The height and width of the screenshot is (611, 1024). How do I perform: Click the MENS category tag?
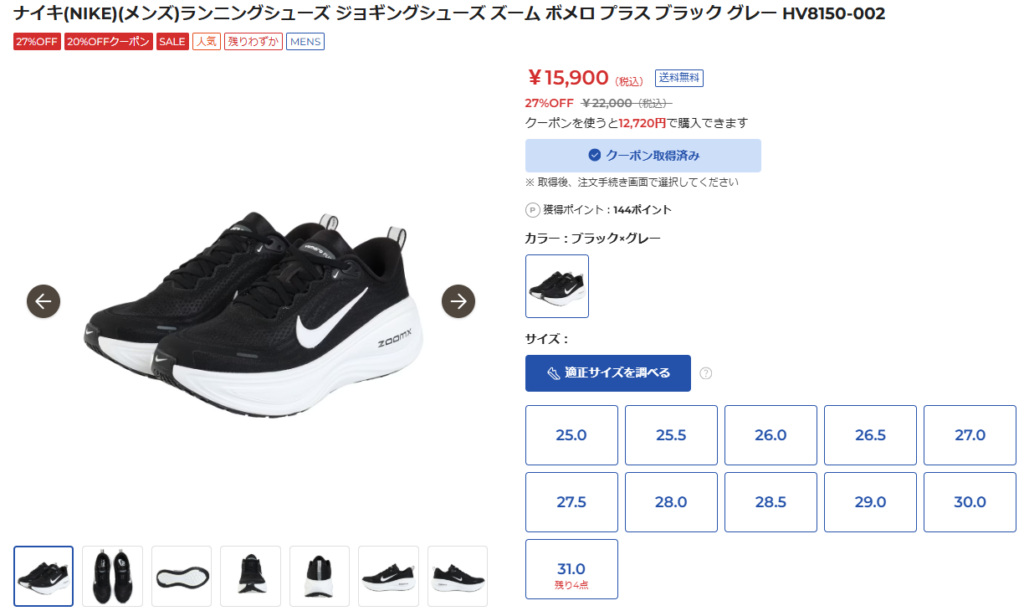[305, 41]
